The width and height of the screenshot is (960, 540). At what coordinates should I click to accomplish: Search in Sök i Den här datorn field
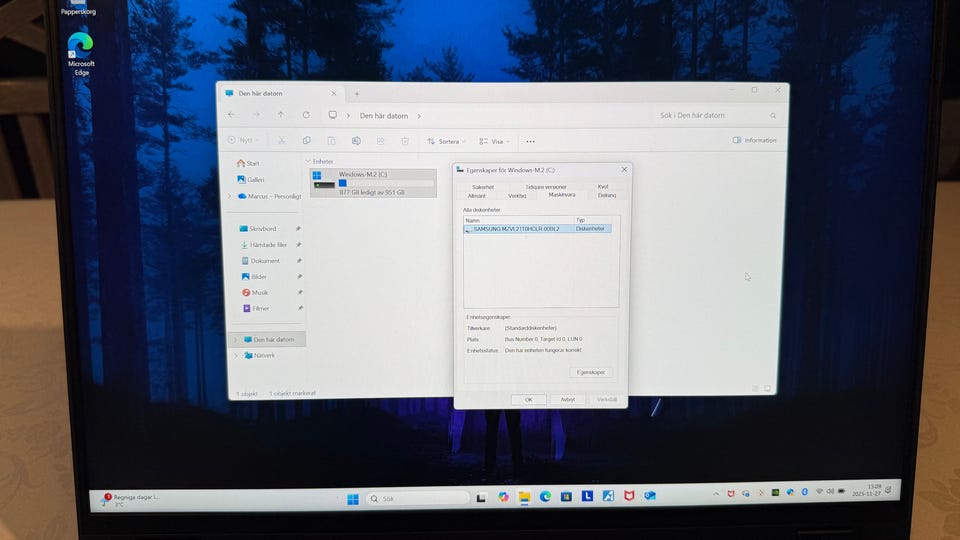pos(716,115)
